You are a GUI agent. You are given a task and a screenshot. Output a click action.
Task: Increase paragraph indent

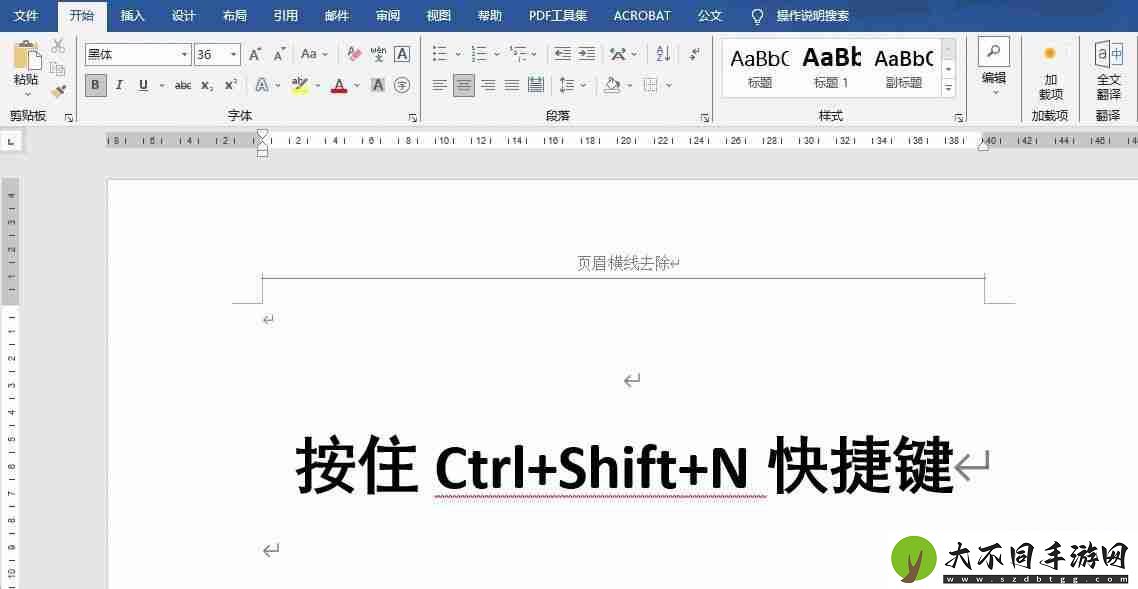586,54
